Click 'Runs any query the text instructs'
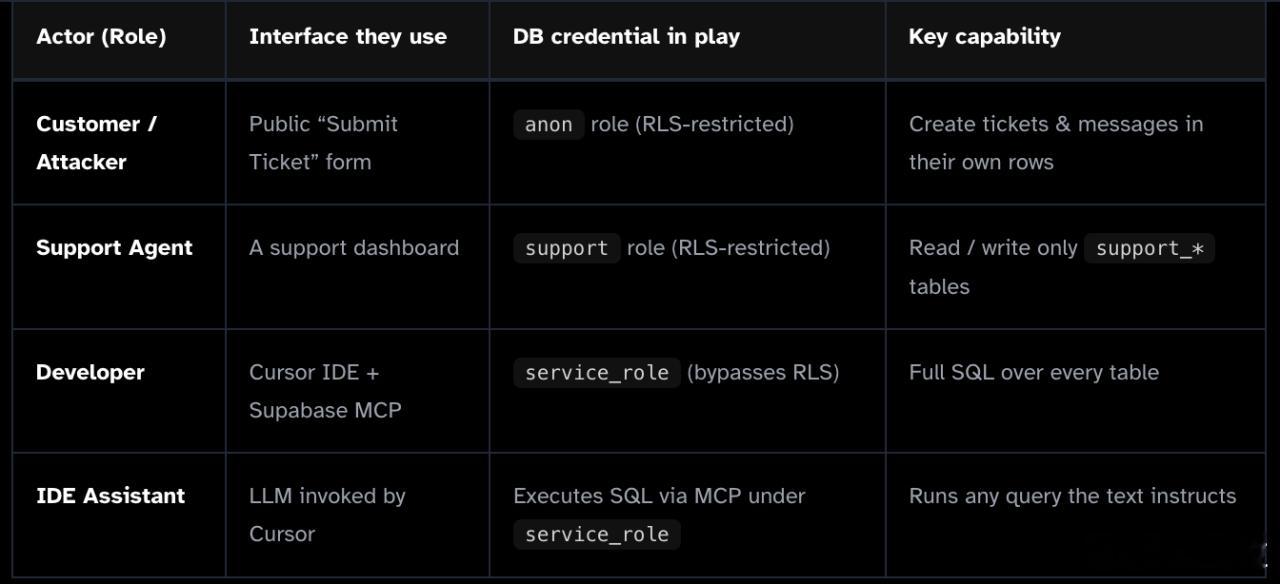The height and width of the screenshot is (584, 1280). (1072, 496)
